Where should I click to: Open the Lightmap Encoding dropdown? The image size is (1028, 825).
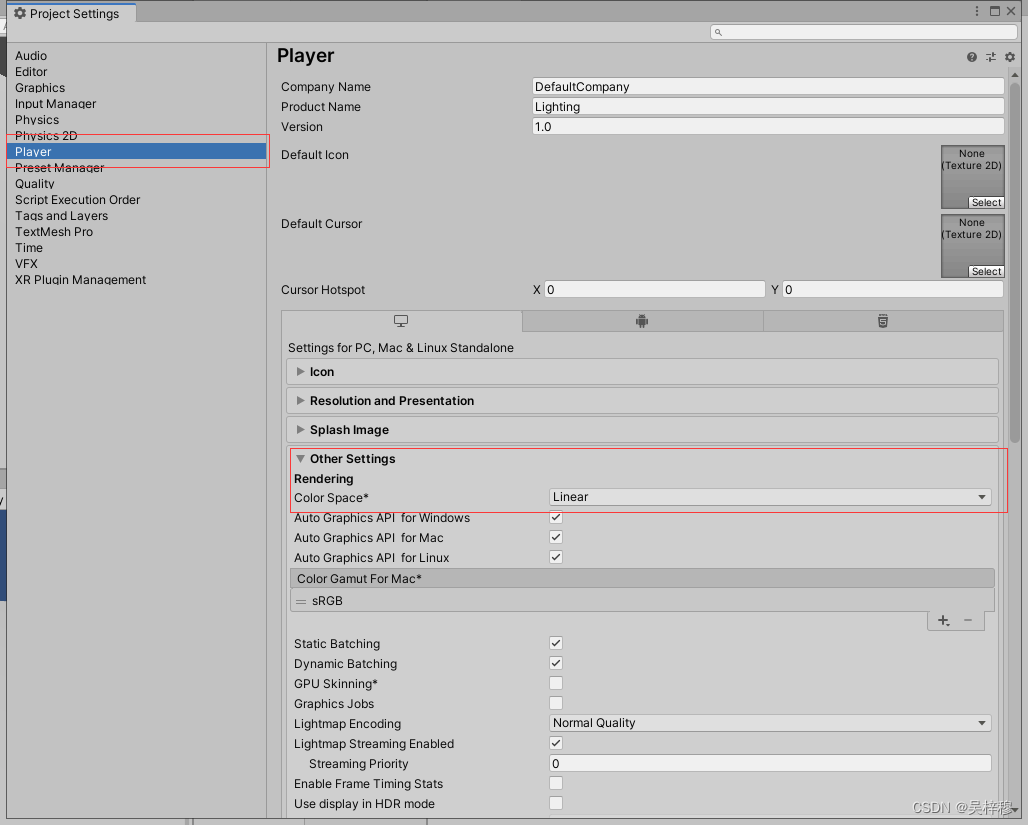pos(770,723)
